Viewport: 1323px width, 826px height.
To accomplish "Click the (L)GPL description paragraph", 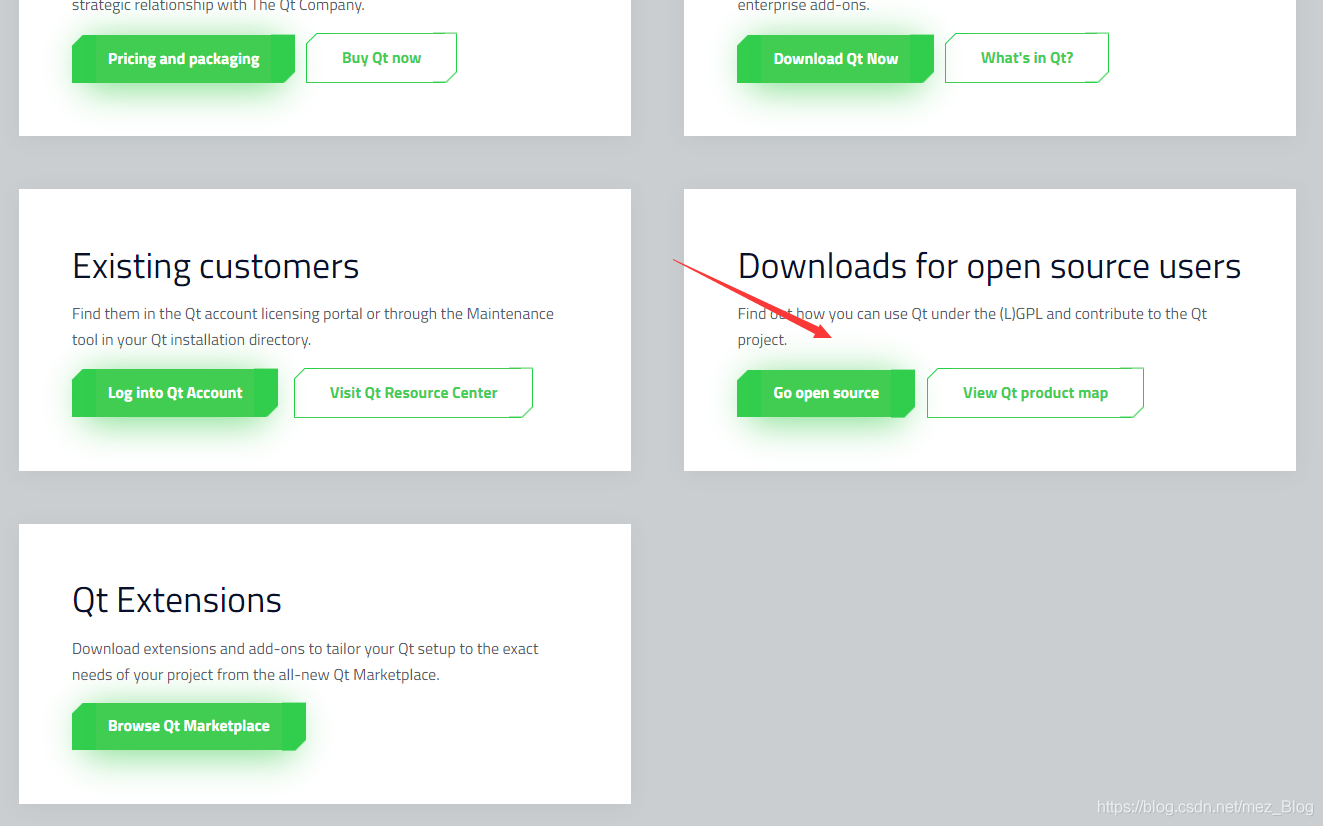I will (972, 327).
